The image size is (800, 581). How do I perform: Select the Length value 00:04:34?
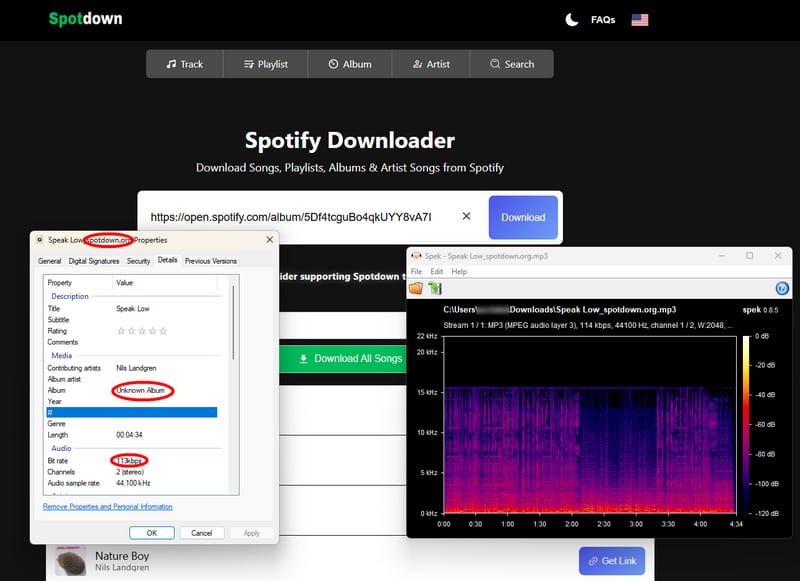coord(129,435)
